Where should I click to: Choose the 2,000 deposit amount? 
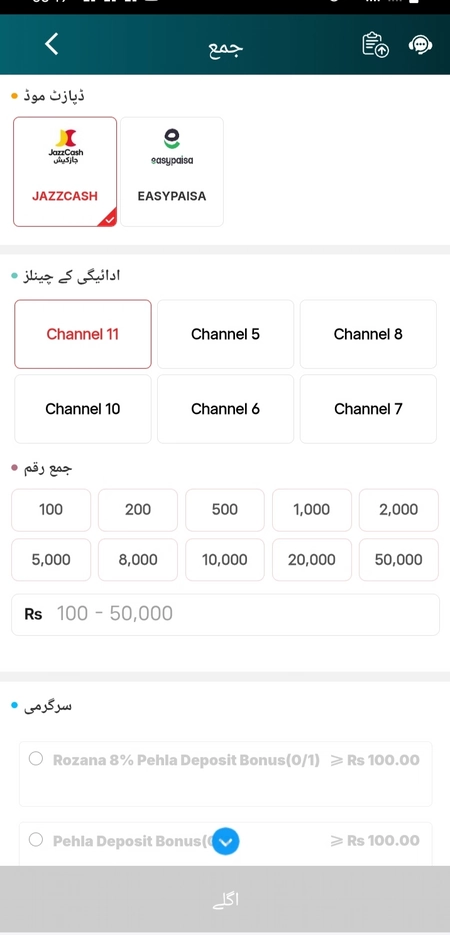pos(399,510)
